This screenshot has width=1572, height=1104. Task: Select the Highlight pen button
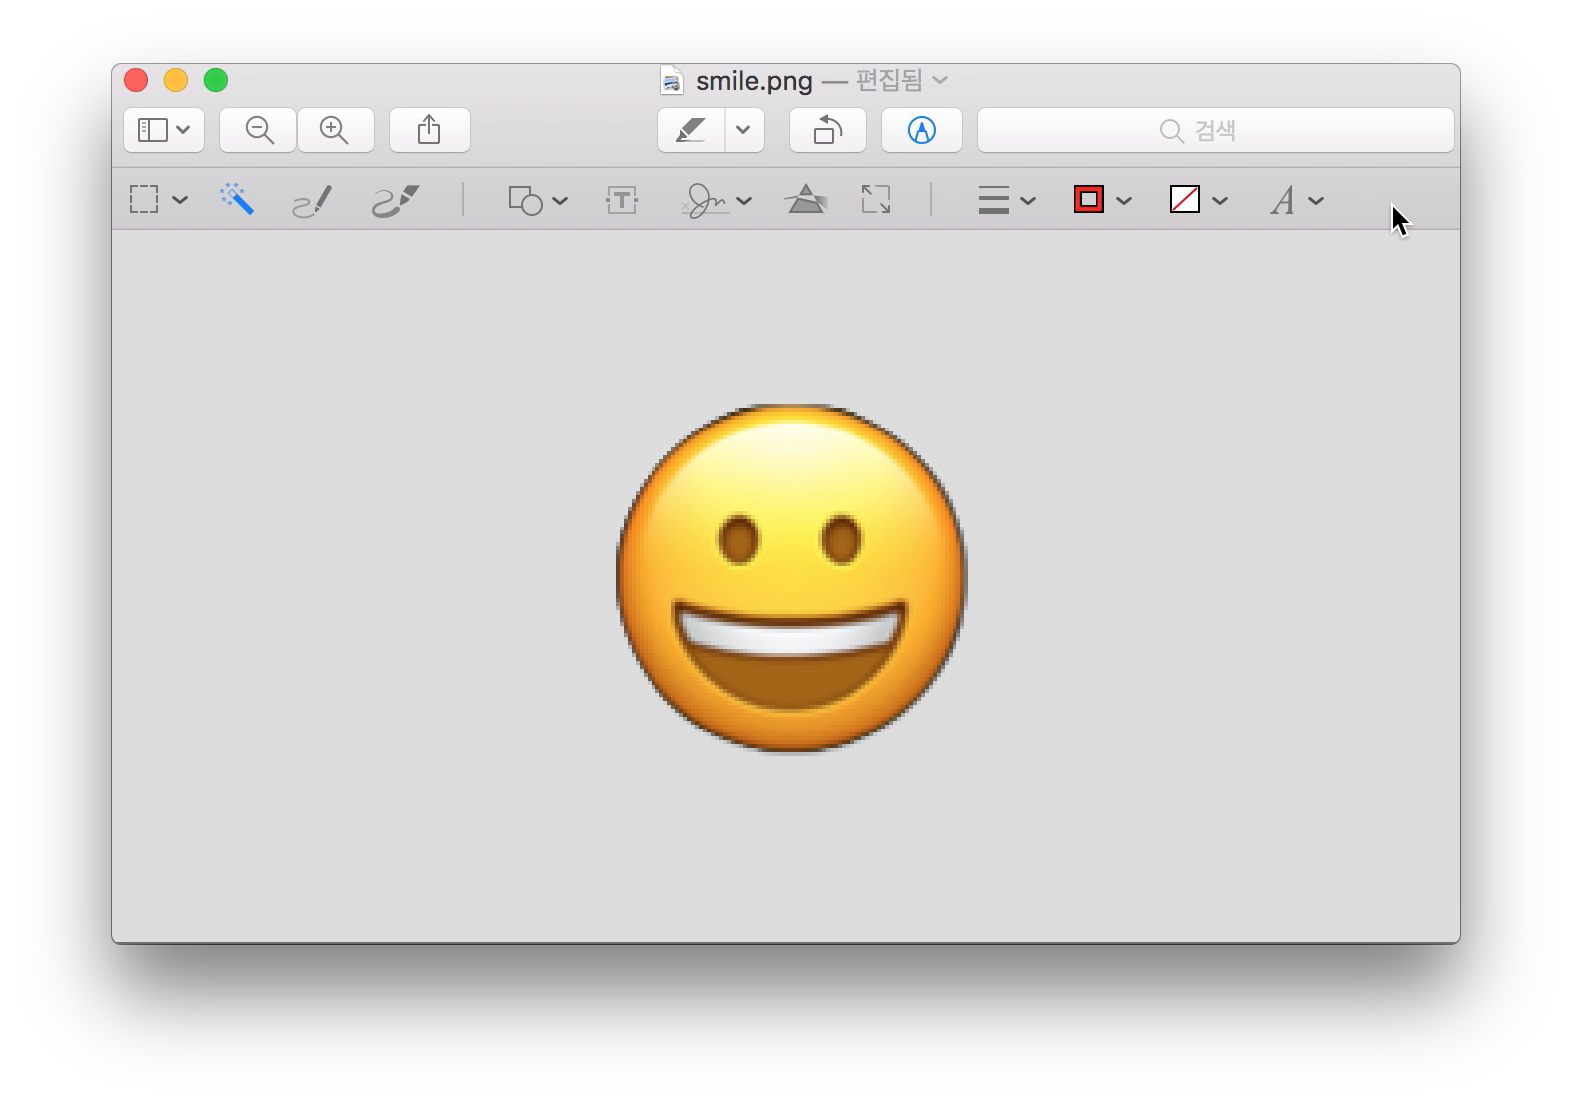691,130
